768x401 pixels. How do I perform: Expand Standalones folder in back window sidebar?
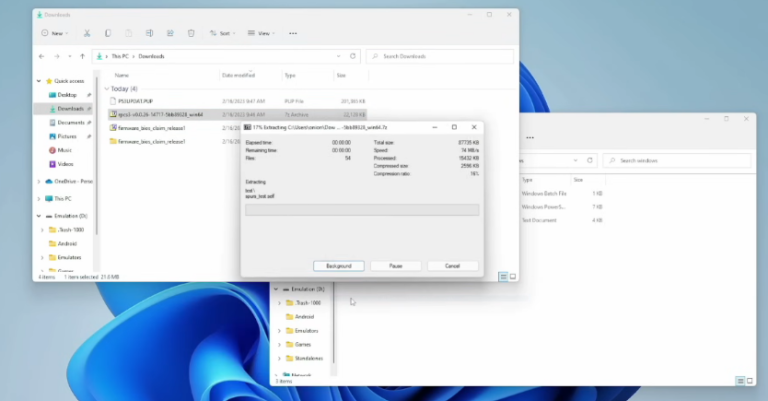(279, 358)
